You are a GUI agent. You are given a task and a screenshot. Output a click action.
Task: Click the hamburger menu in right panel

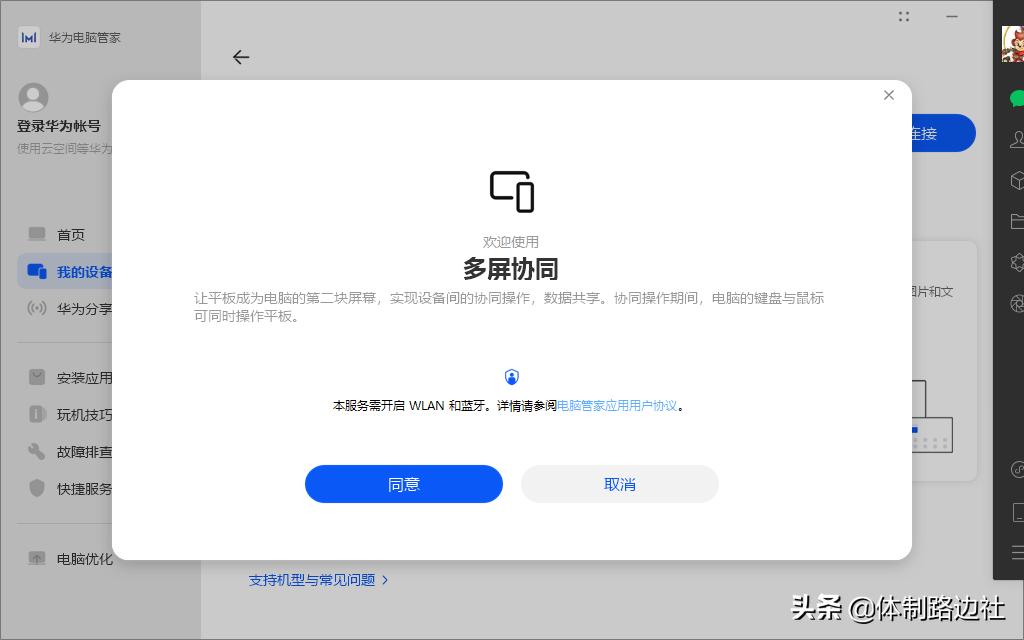point(1017,553)
